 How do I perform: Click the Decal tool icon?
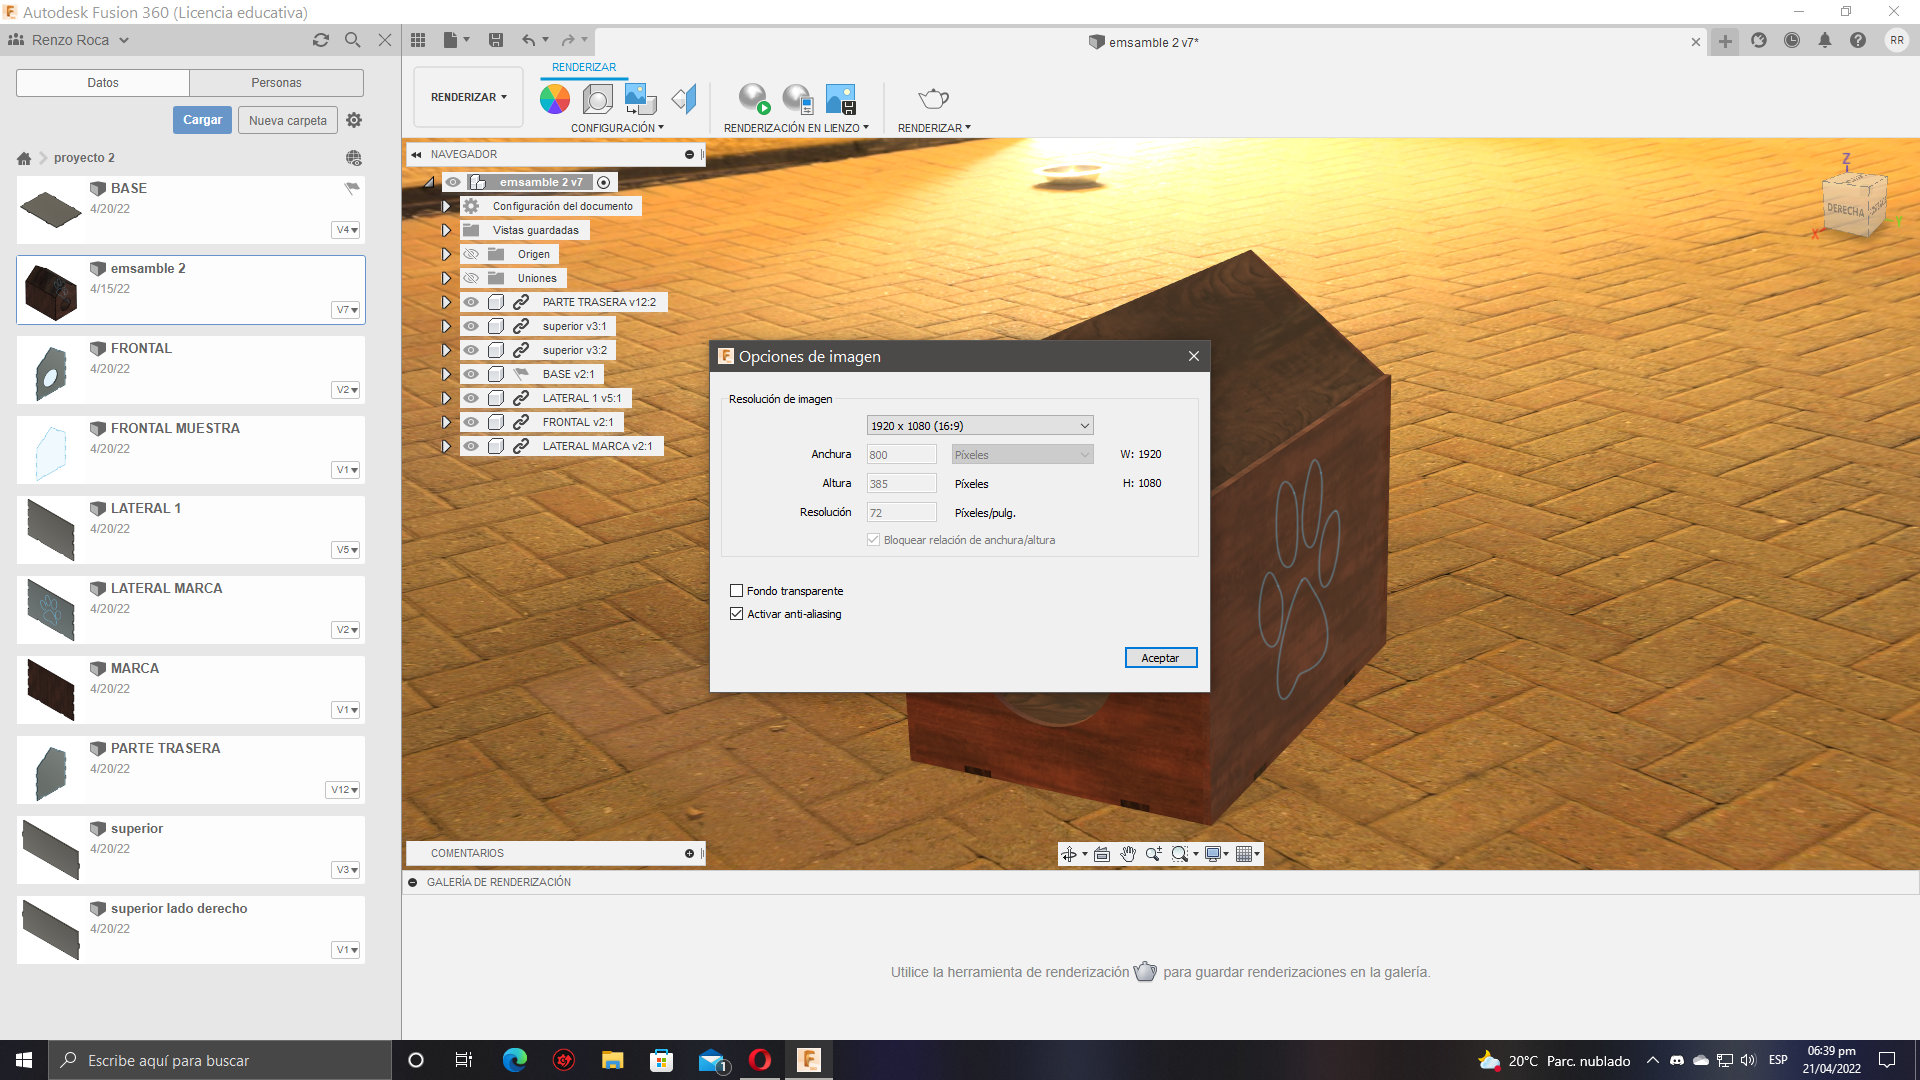(640, 99)
